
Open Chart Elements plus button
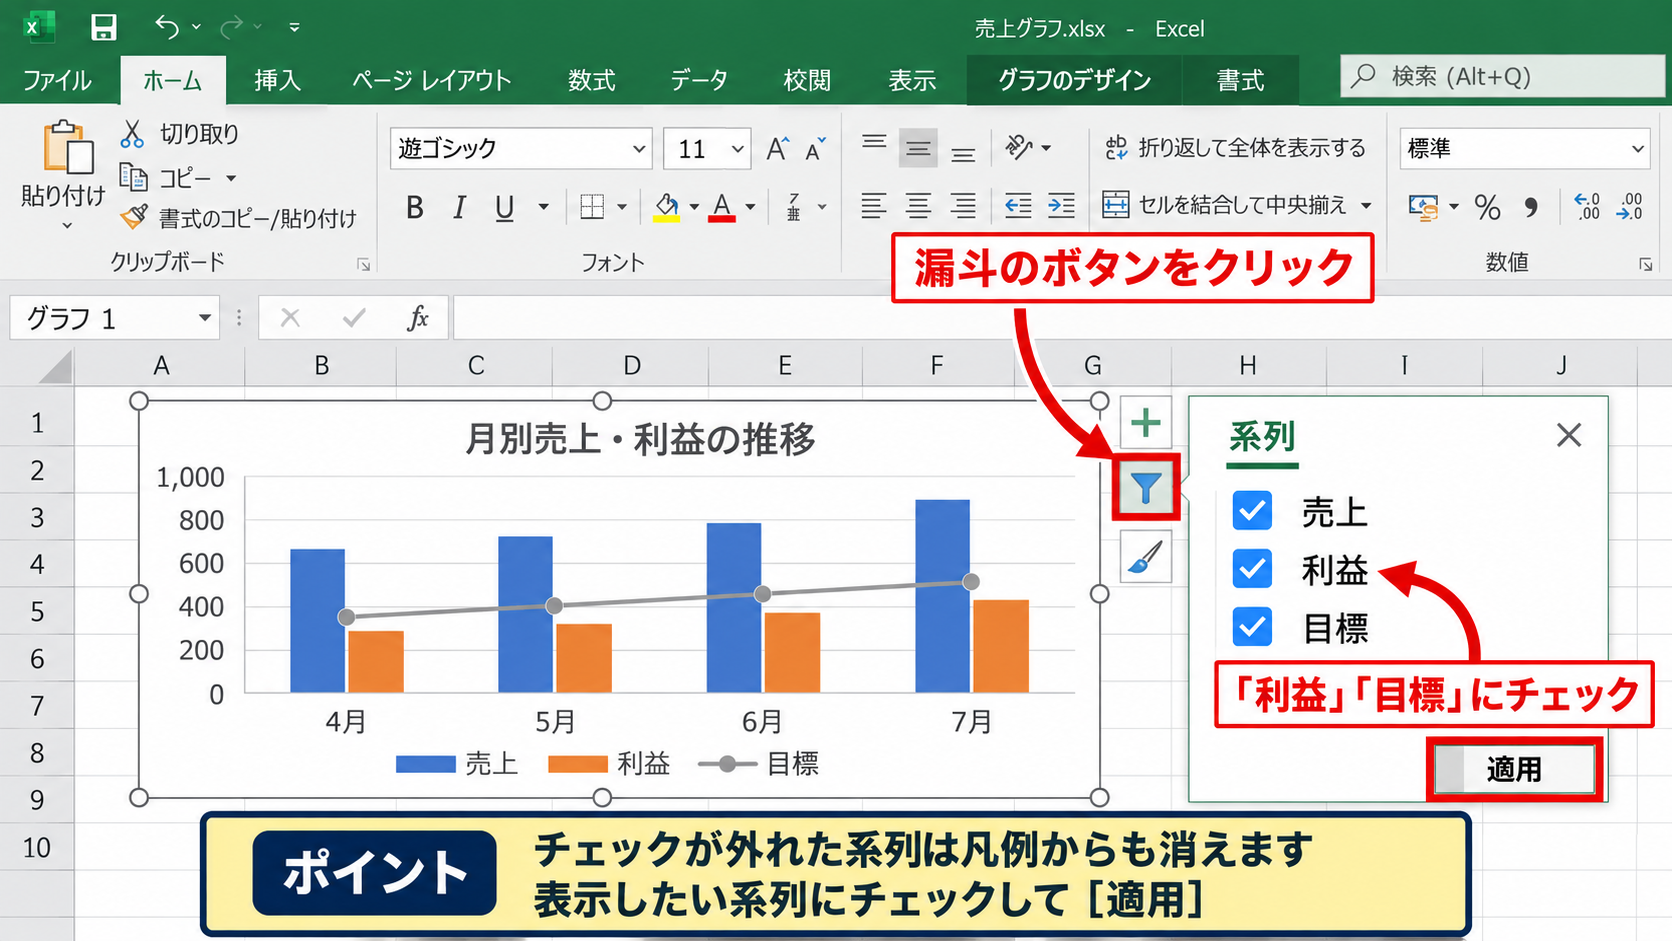tap(1146, 423)
